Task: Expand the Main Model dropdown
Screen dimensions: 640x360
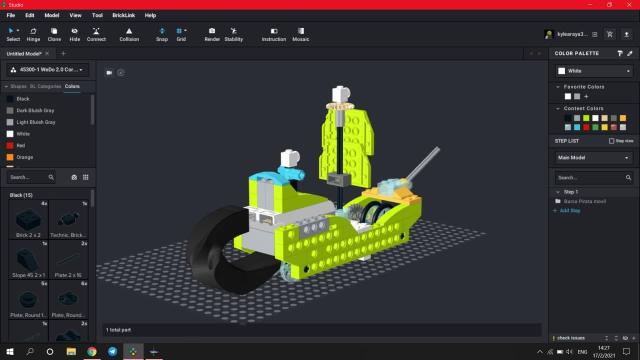Action: 594,158
